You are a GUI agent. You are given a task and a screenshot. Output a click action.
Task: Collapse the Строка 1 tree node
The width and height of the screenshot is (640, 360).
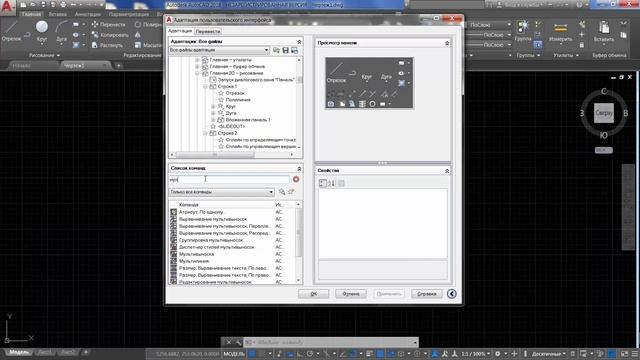point(205,87)
